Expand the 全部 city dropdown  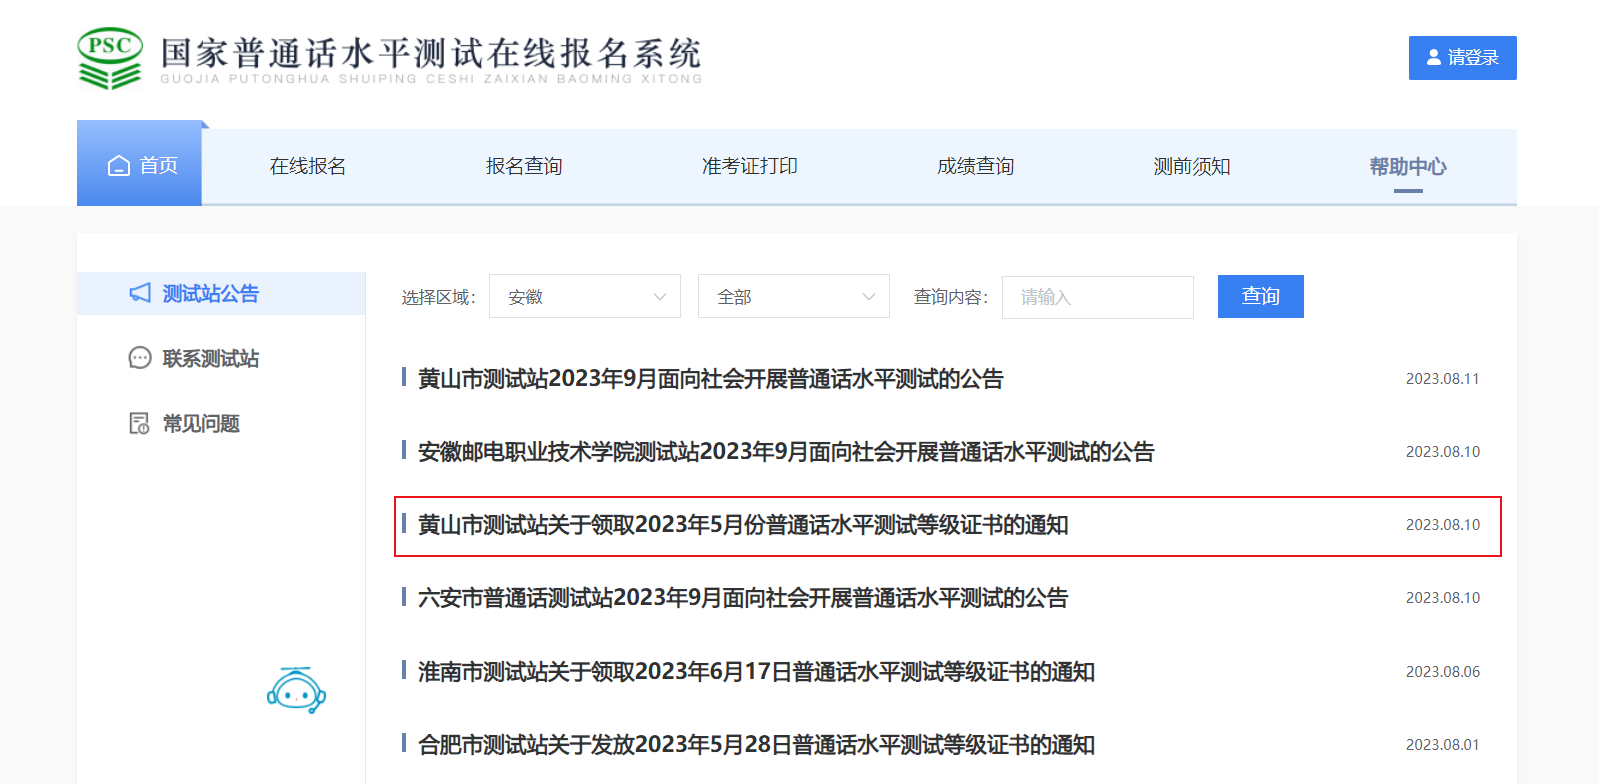tap(794, 297)
